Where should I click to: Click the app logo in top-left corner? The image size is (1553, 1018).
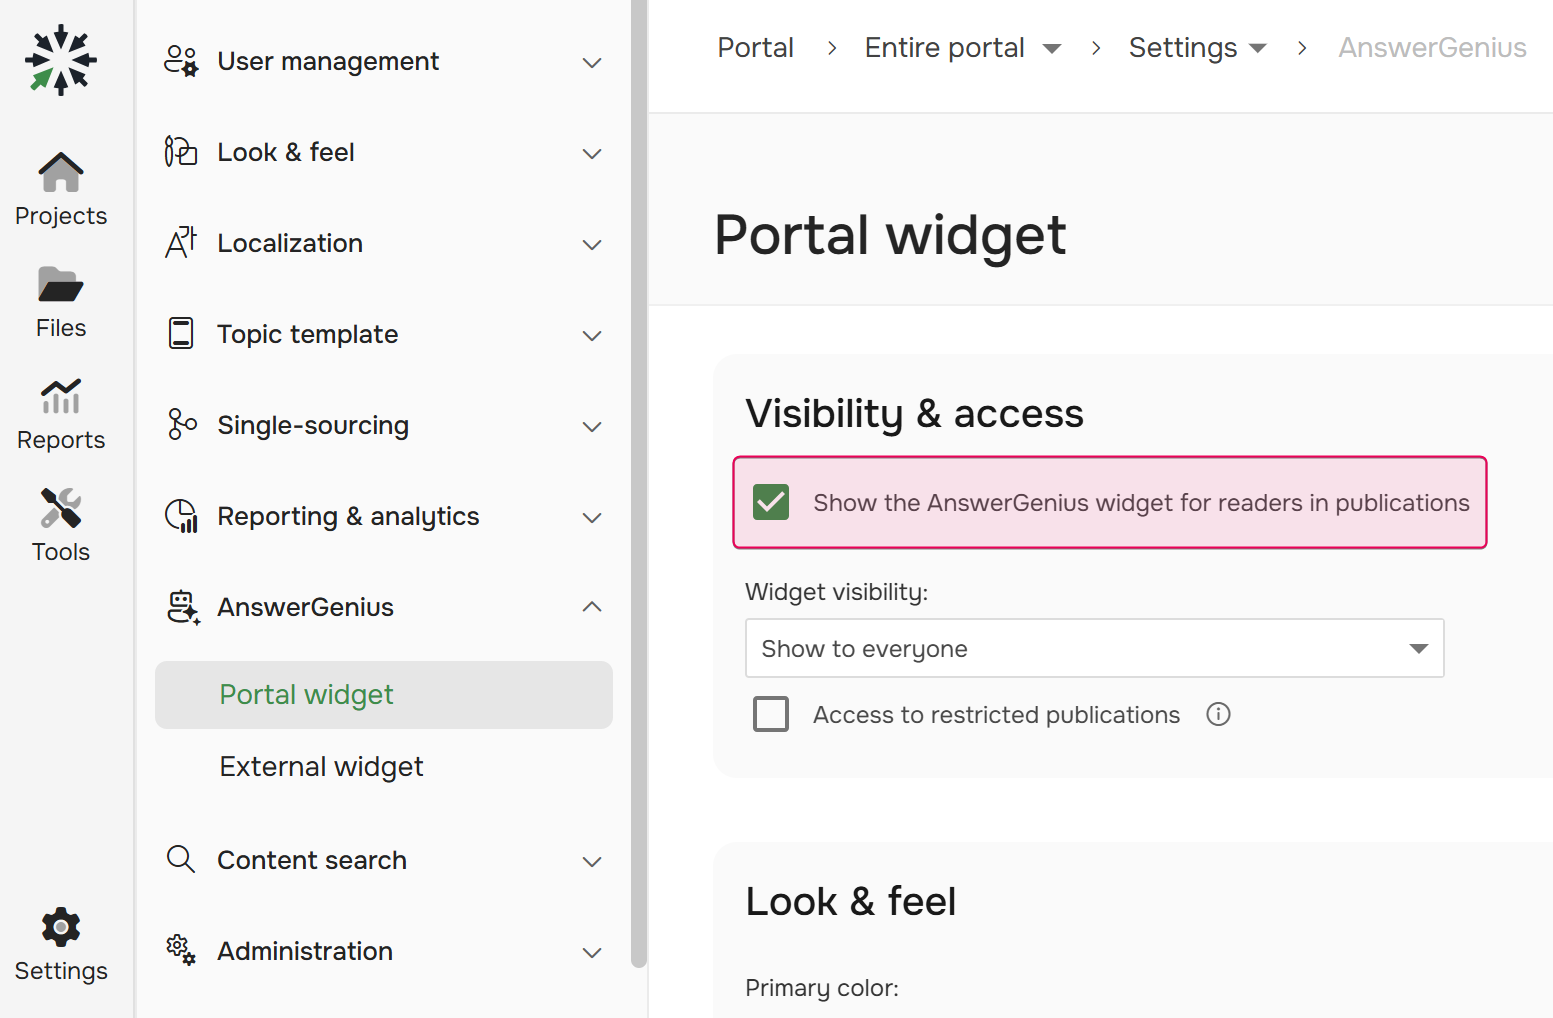pos(61,61)
